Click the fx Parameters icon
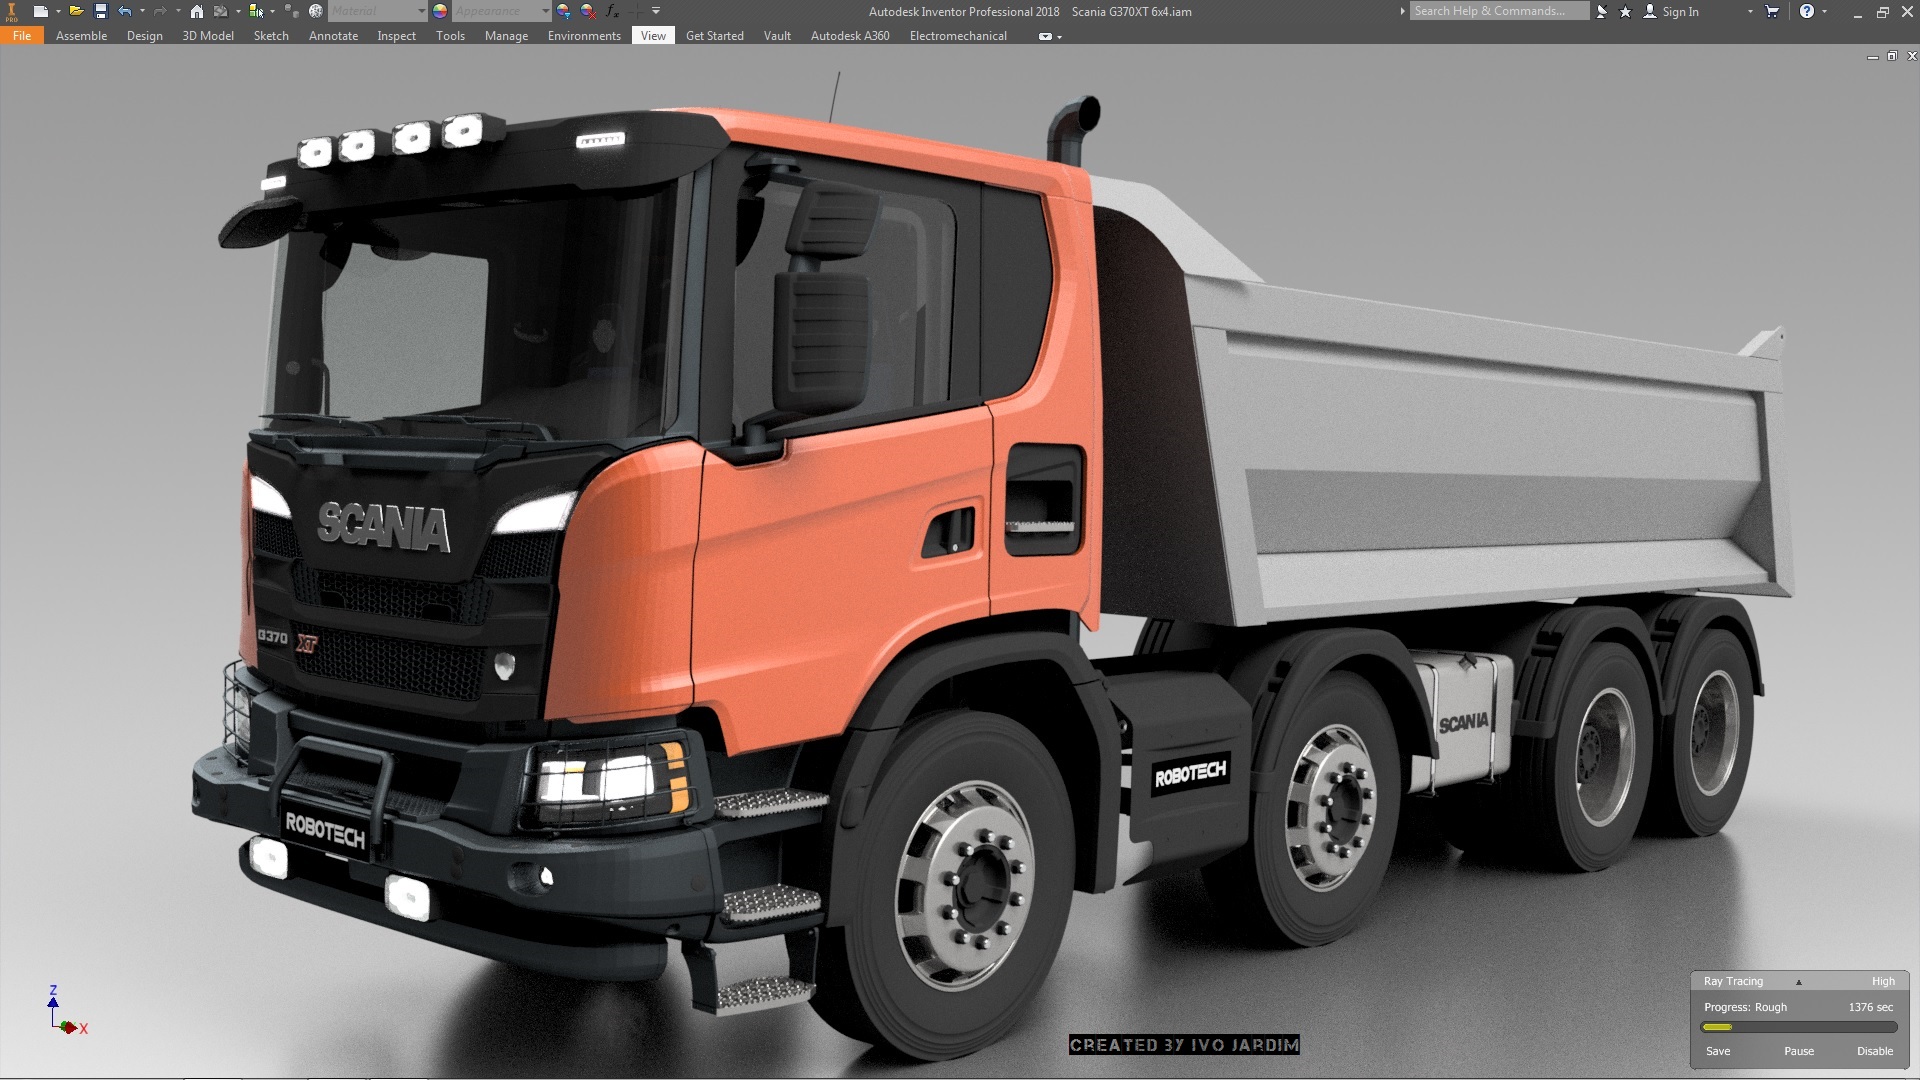 click(x=612, y=11)
